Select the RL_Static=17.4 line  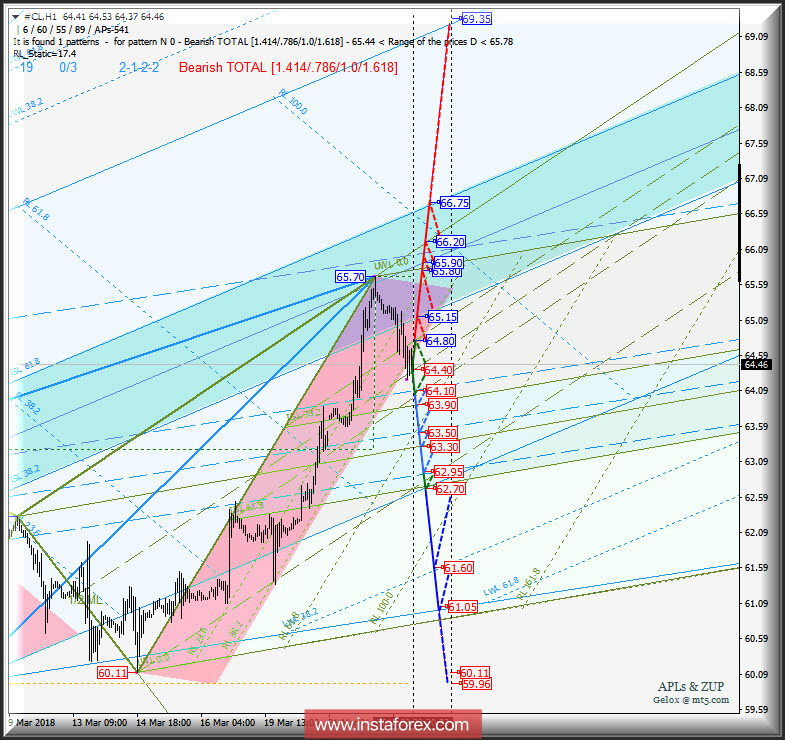tap(45, 54)
